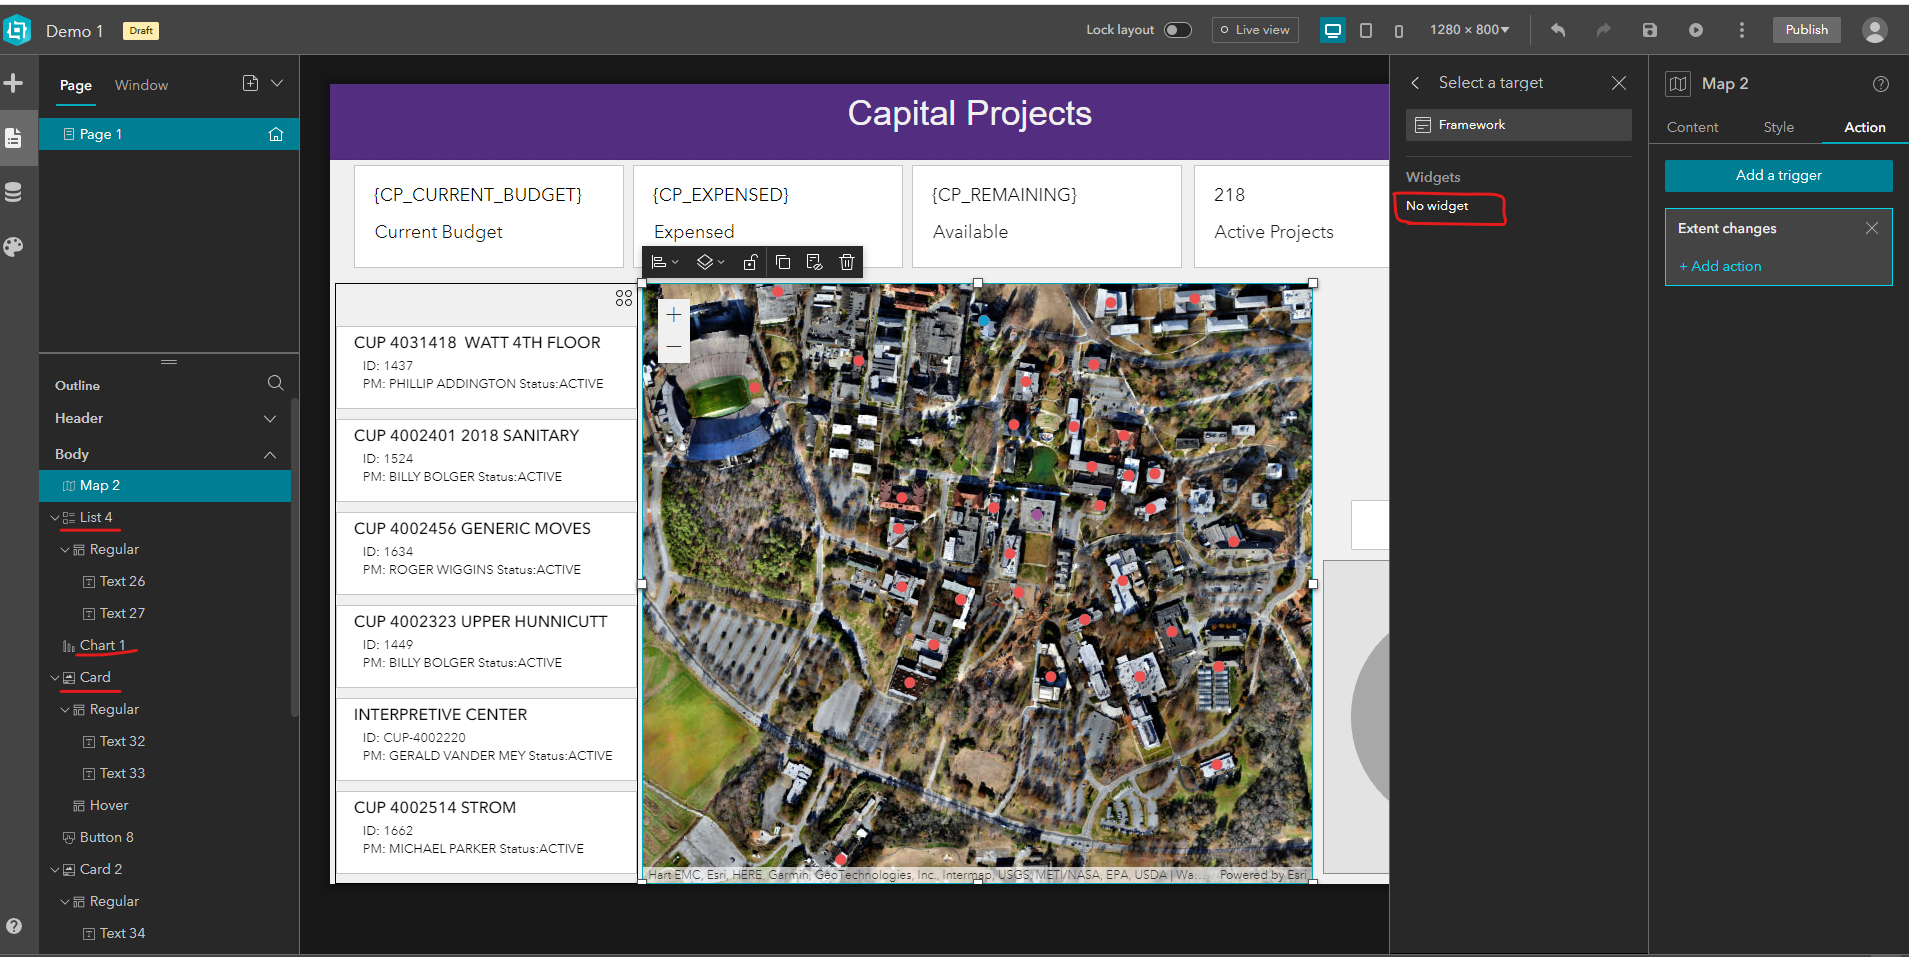Image resolution: width=1909 pixels, height=957 pixels.
Task: Open the Insert widget plus panel
Action: click(13, 83)
